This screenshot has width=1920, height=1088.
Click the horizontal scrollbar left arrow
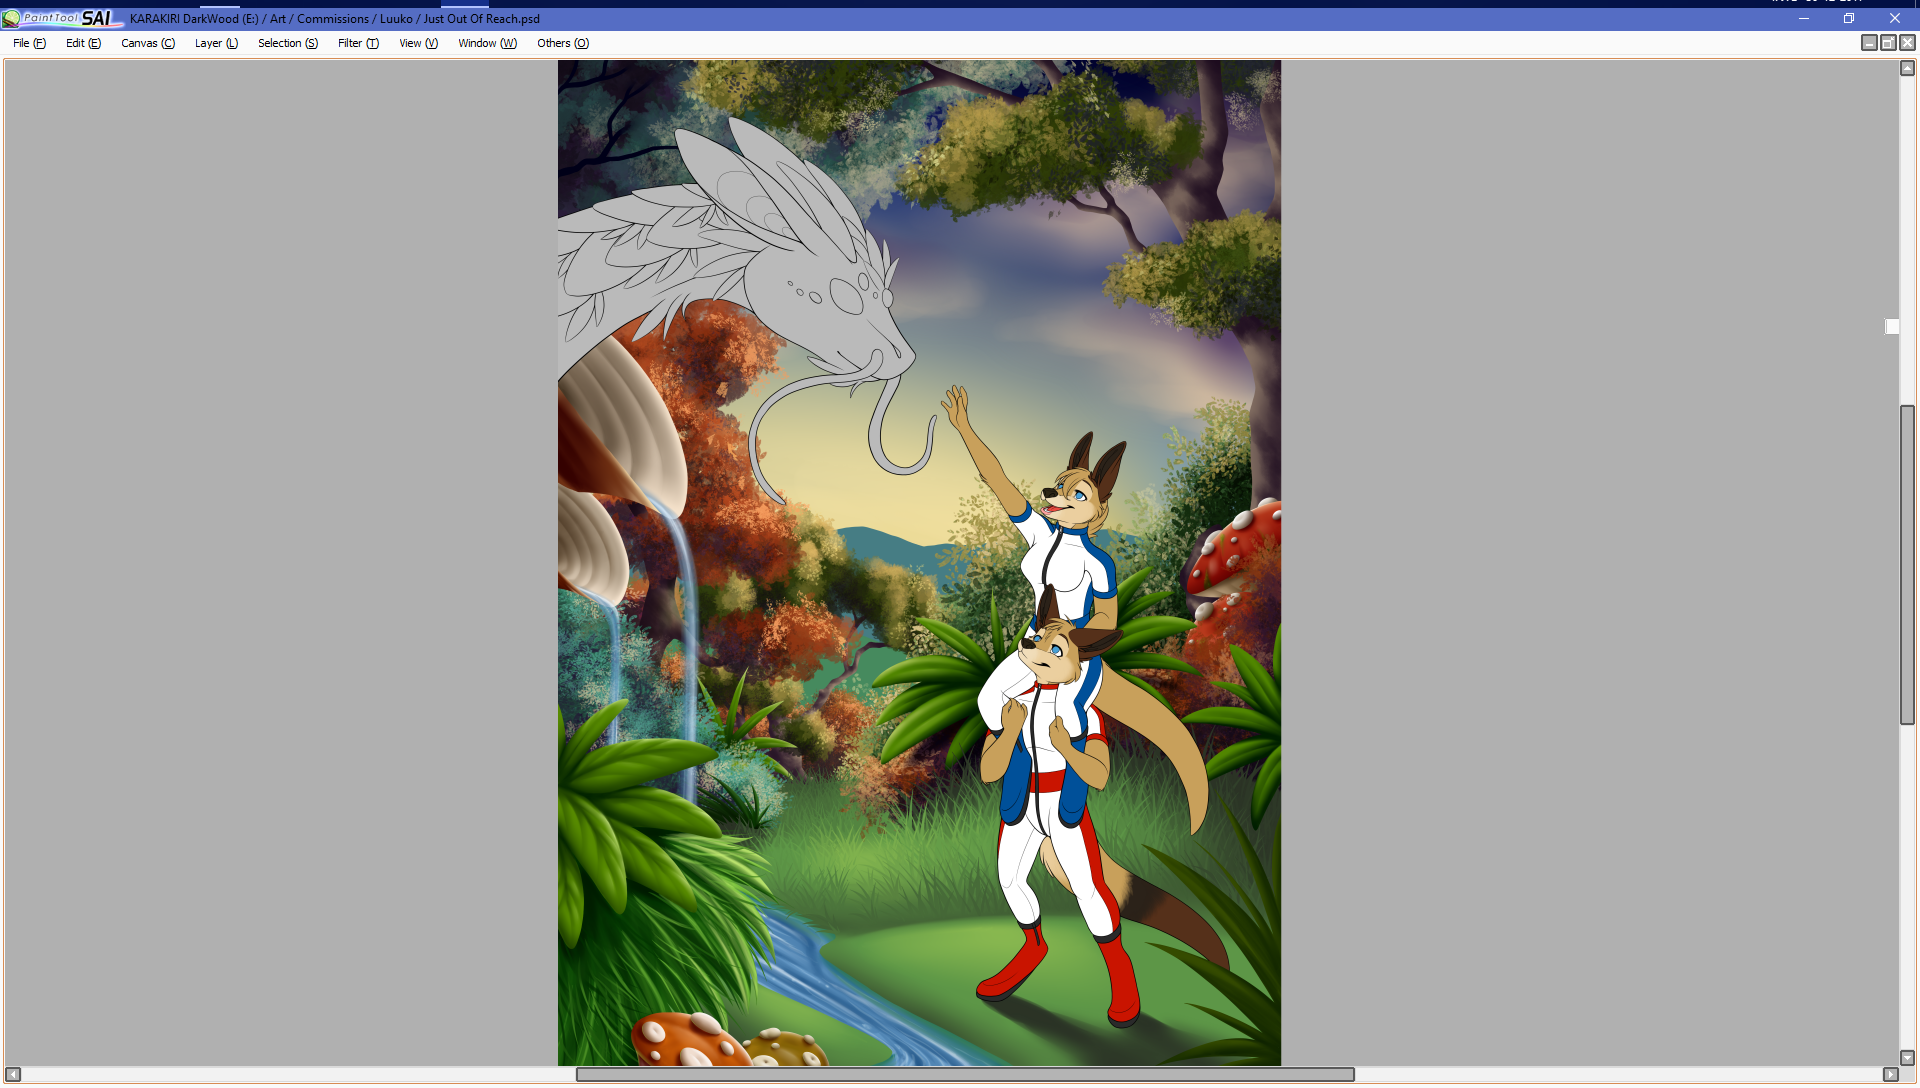pos(13,1074)
